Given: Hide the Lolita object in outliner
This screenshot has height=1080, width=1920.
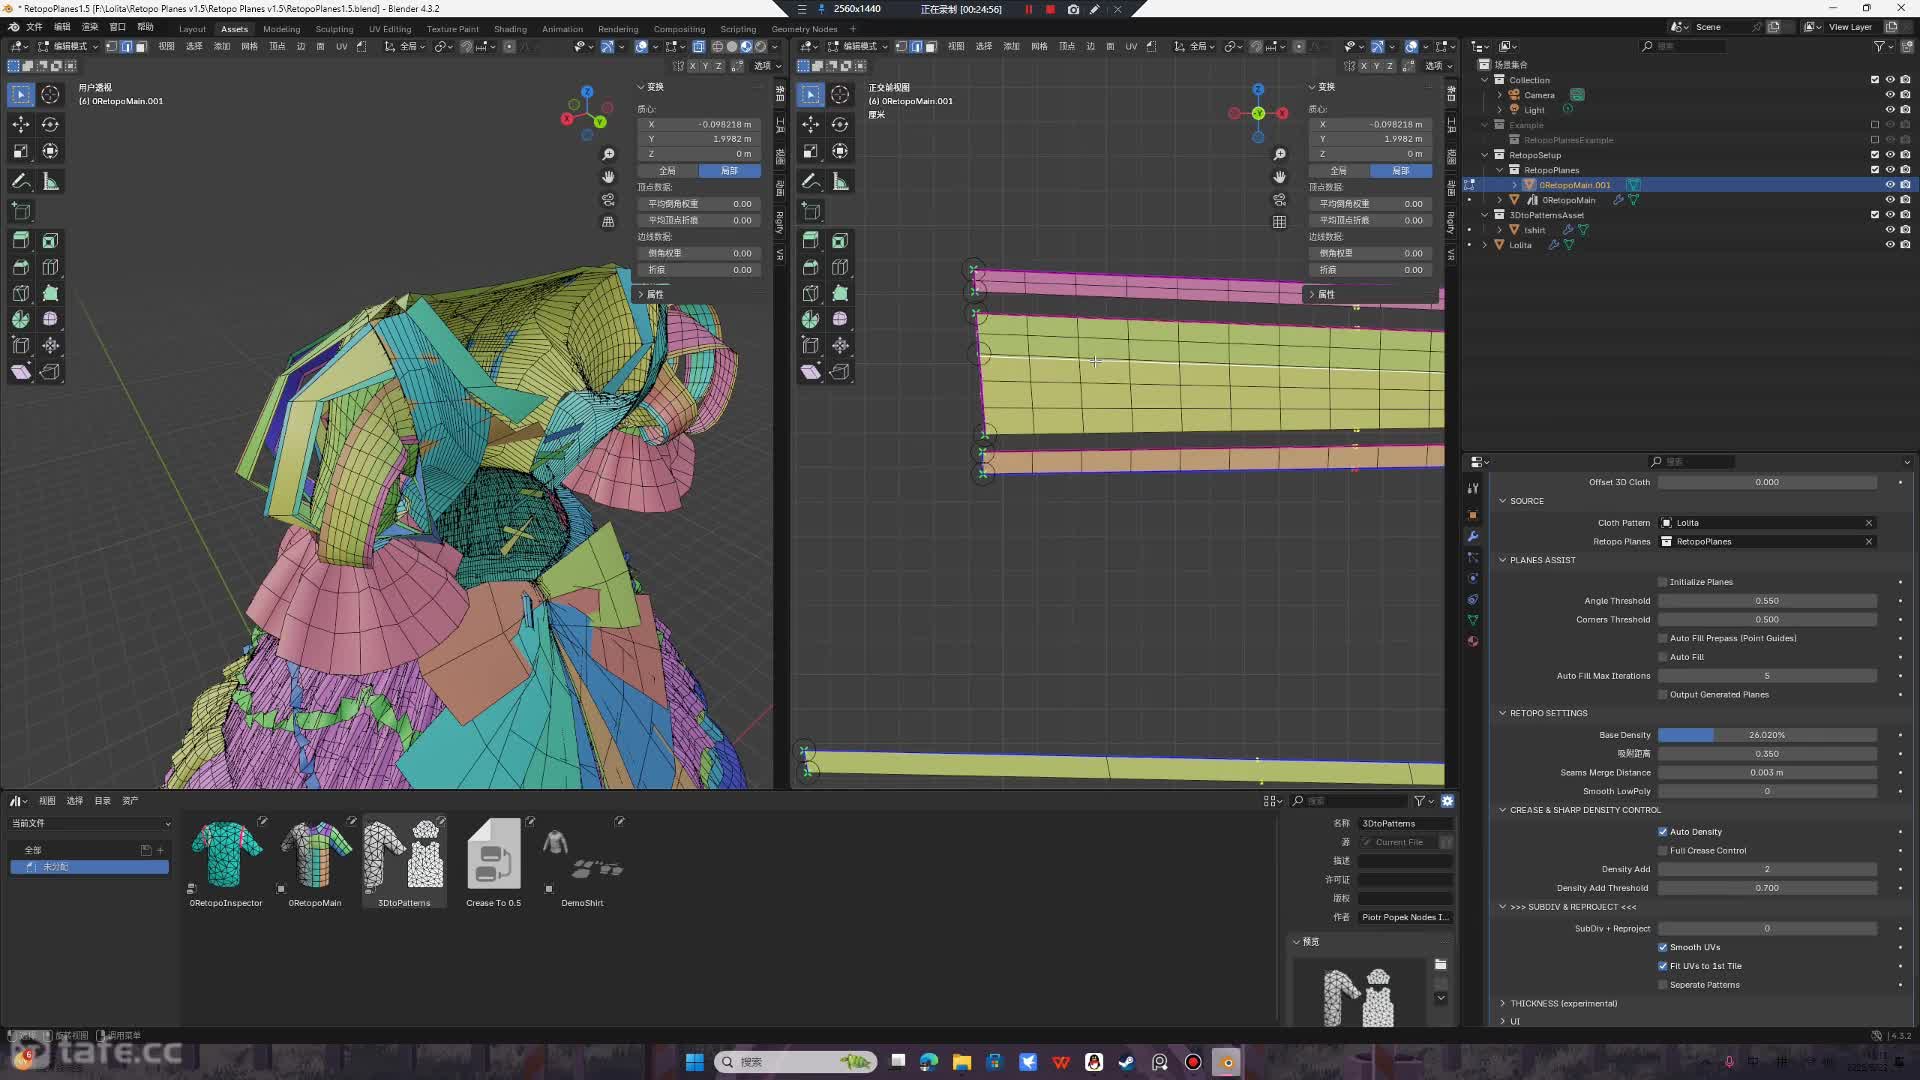Looking at the screenshot, I should click(x=1890, y=245).
